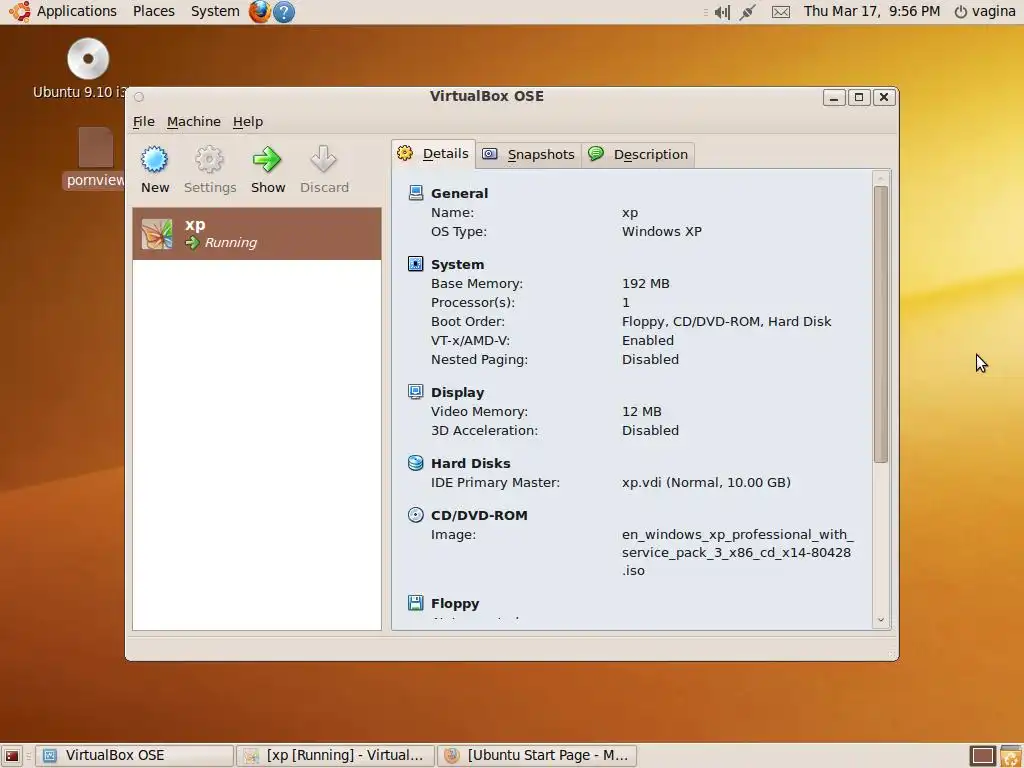This screenshot has width=1024, height=768.
Task: Click the Display section monitor icon
Action: (415, 392)
